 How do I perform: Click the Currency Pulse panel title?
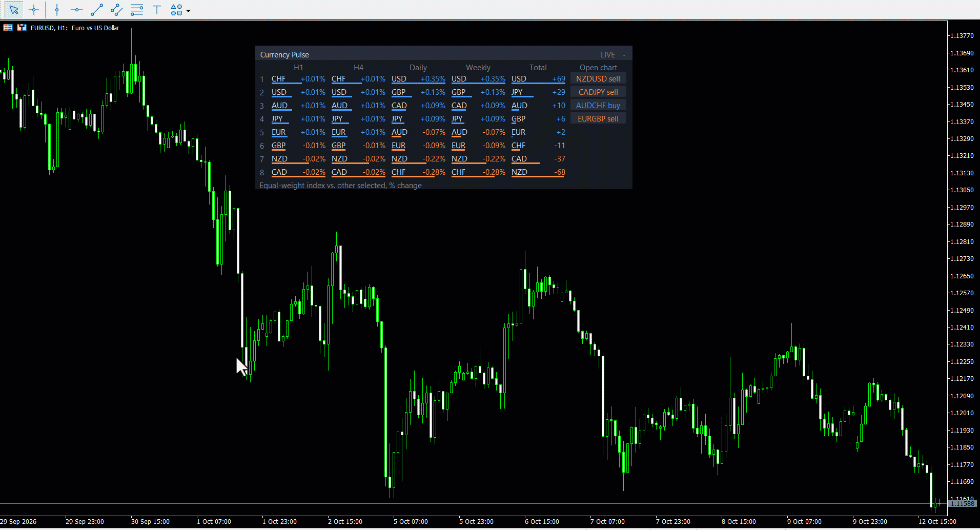(284, 55)
